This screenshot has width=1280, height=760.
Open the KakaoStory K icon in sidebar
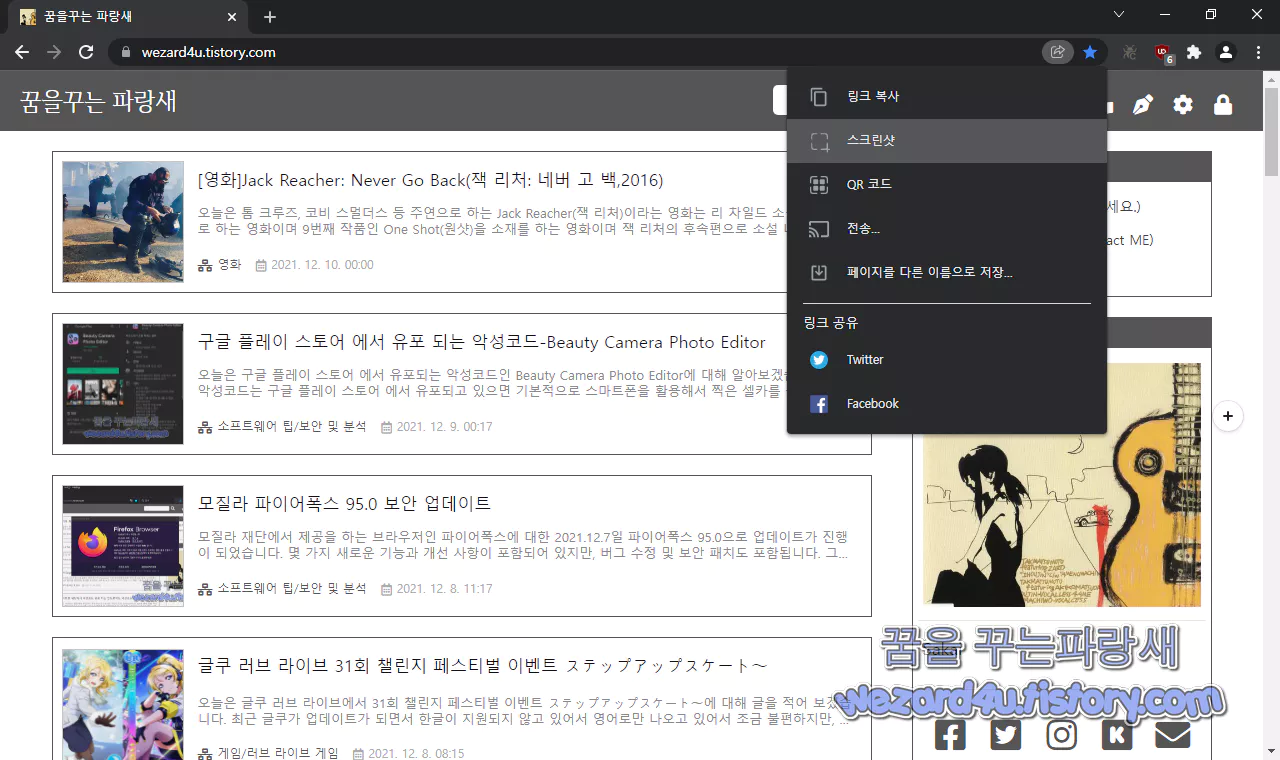(1117, 735)
